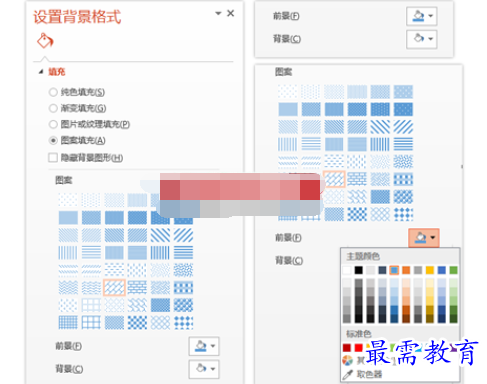Pick the gold theme color swatch
This screenshot has height=384, width=487.
click(x=430, y=270)
